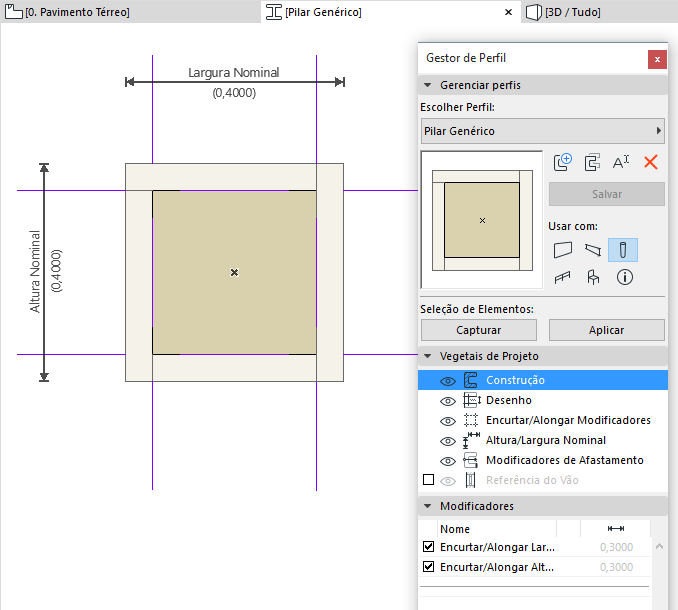The width and height of the screenshot is (678, 610).
Task: Click the Desenho layer icon
Action: tap(471, 400)
